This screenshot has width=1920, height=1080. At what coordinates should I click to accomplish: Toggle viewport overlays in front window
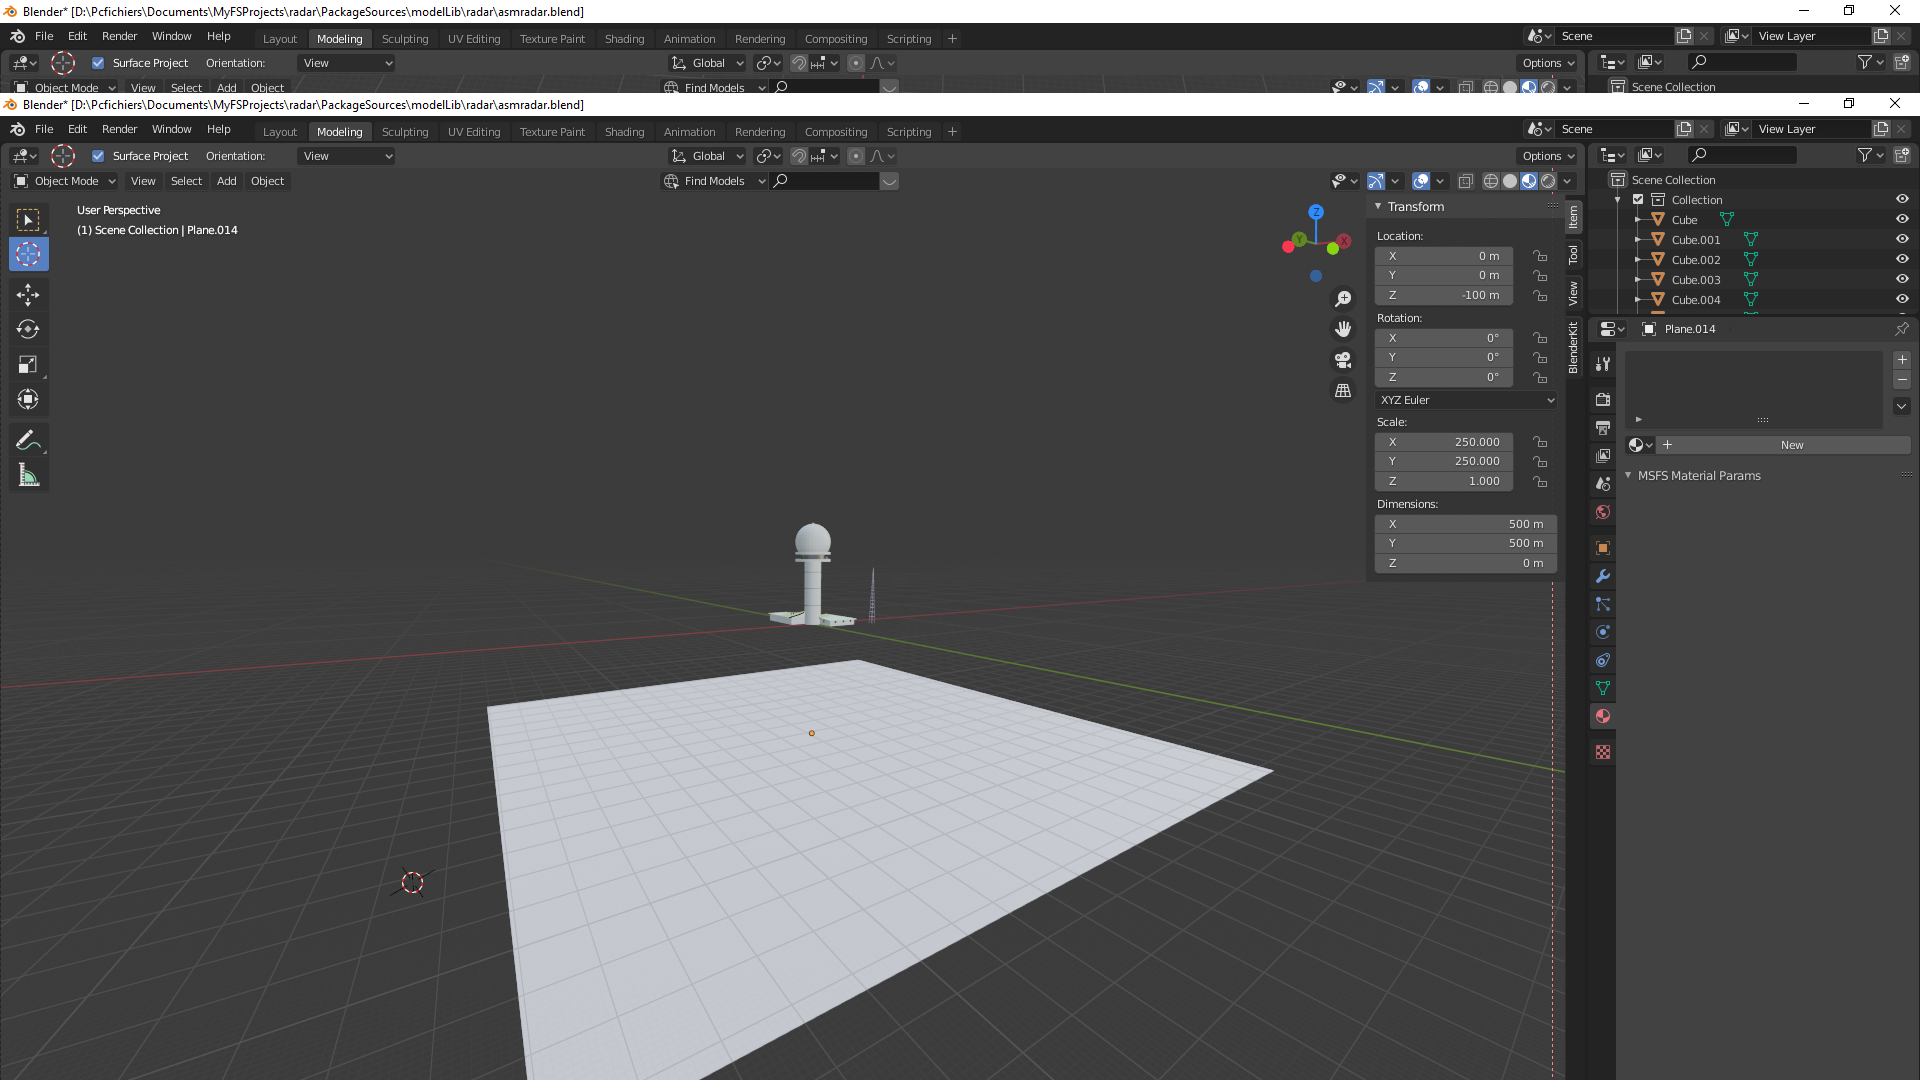point(1421,181)
